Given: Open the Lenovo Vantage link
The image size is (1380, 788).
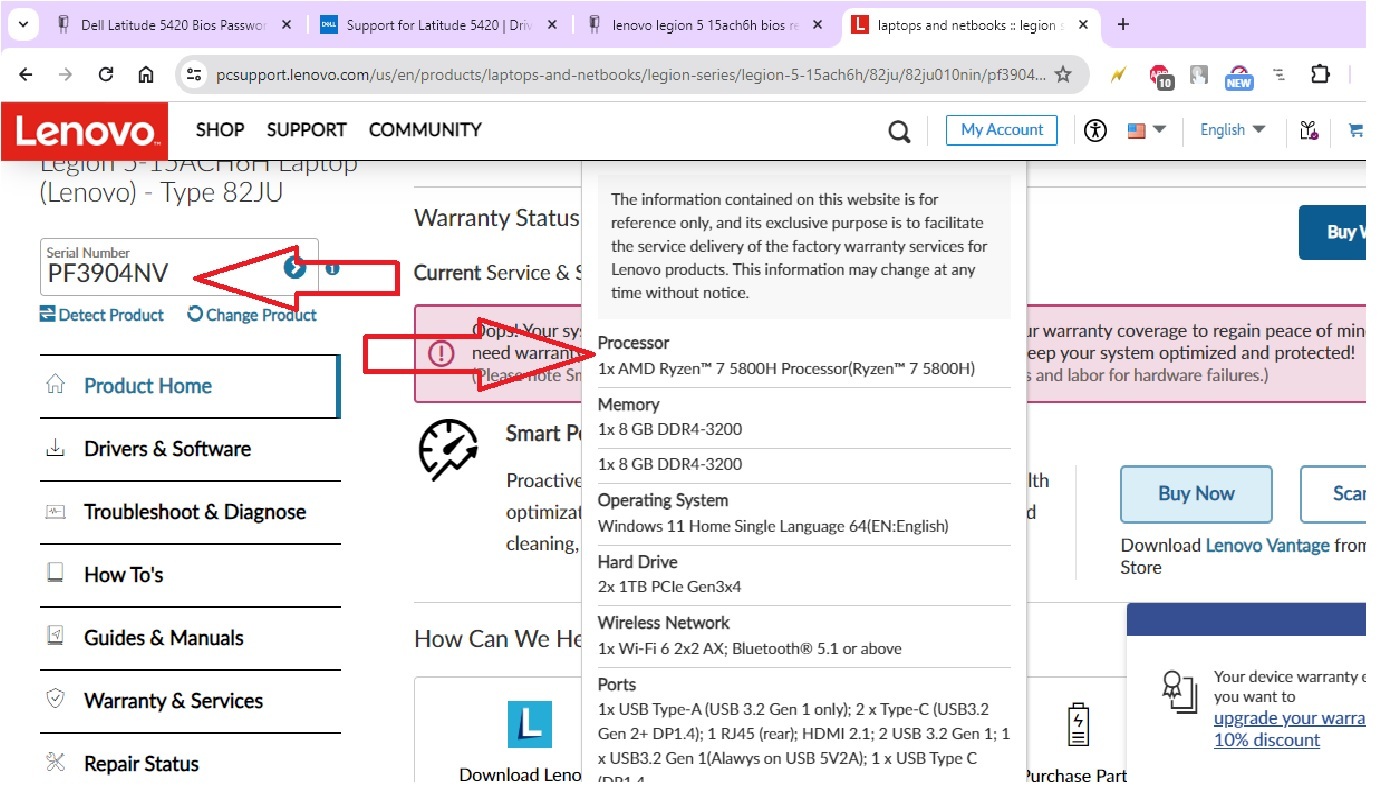Looking at the screenshot, I should (1267, 545).
